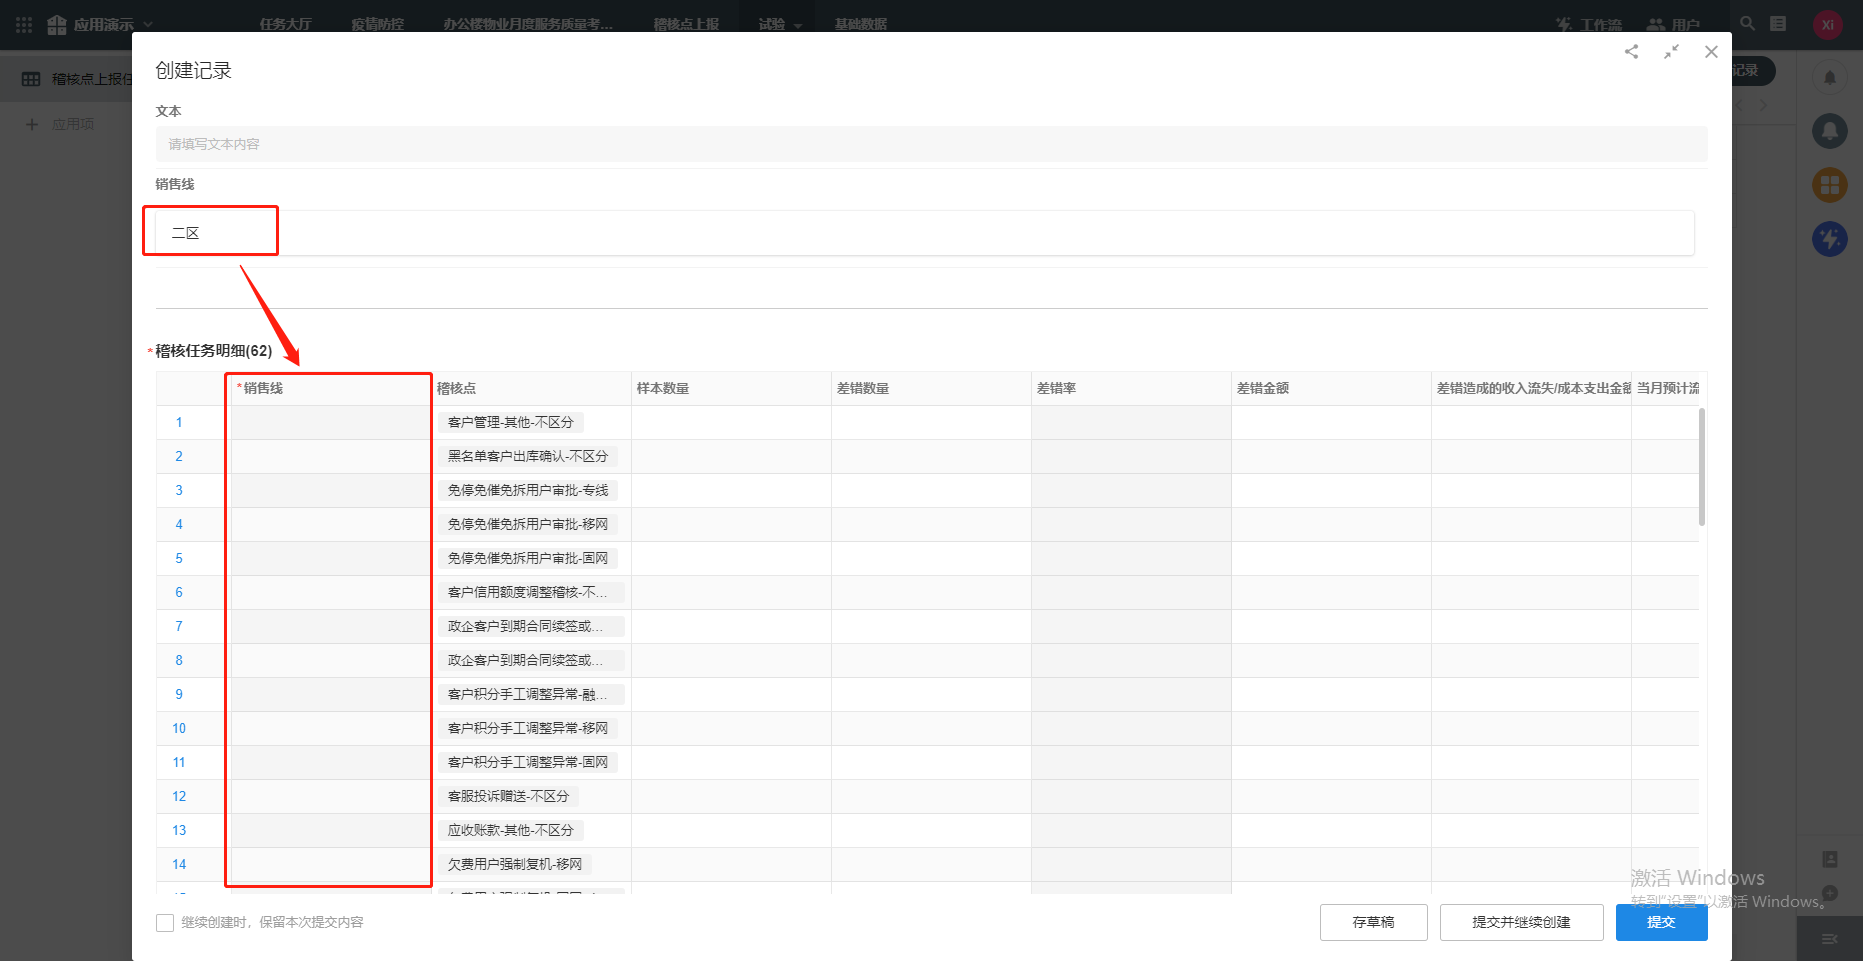Click the 稽核点 column header
Screen dimensions: 1863x961
[531, 389]
